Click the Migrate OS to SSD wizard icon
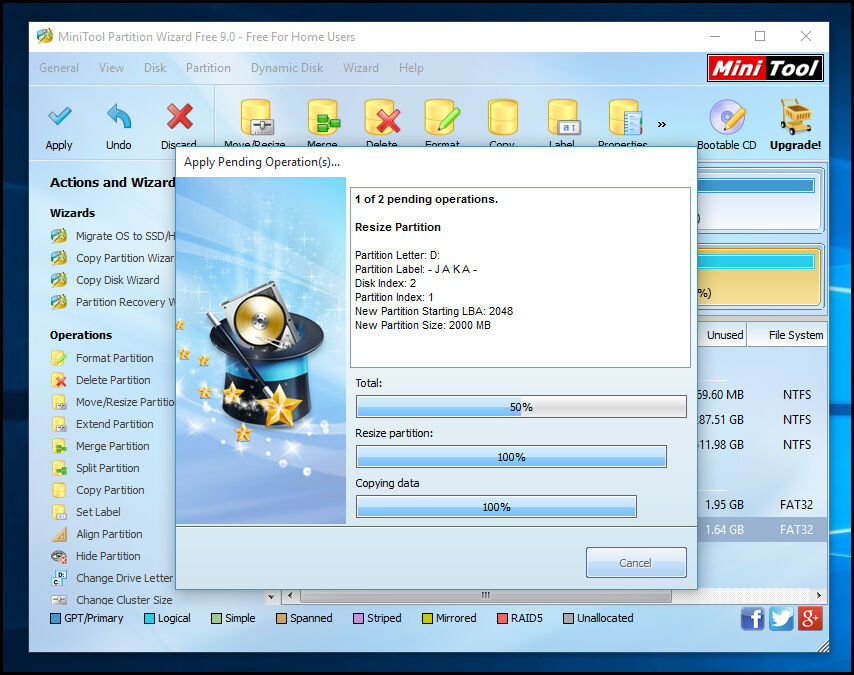The height and width of the screenshot is (675, 854). click(59, 236)
